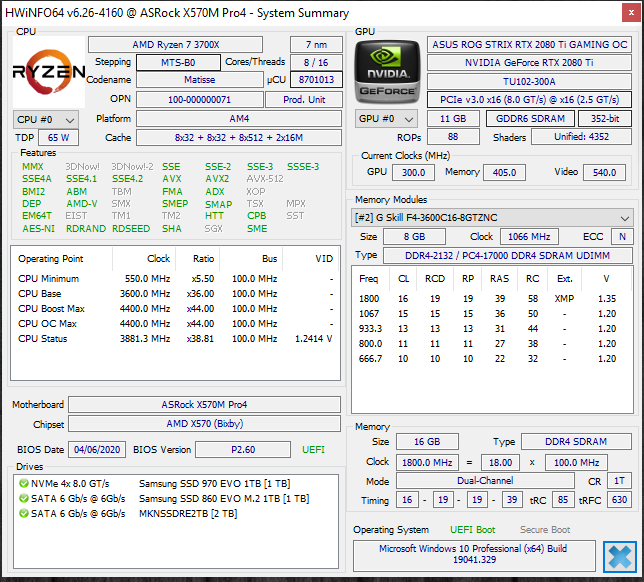
Task: Click the AM4 platform field
Action: pyautogui.click(x=239, y=119)
